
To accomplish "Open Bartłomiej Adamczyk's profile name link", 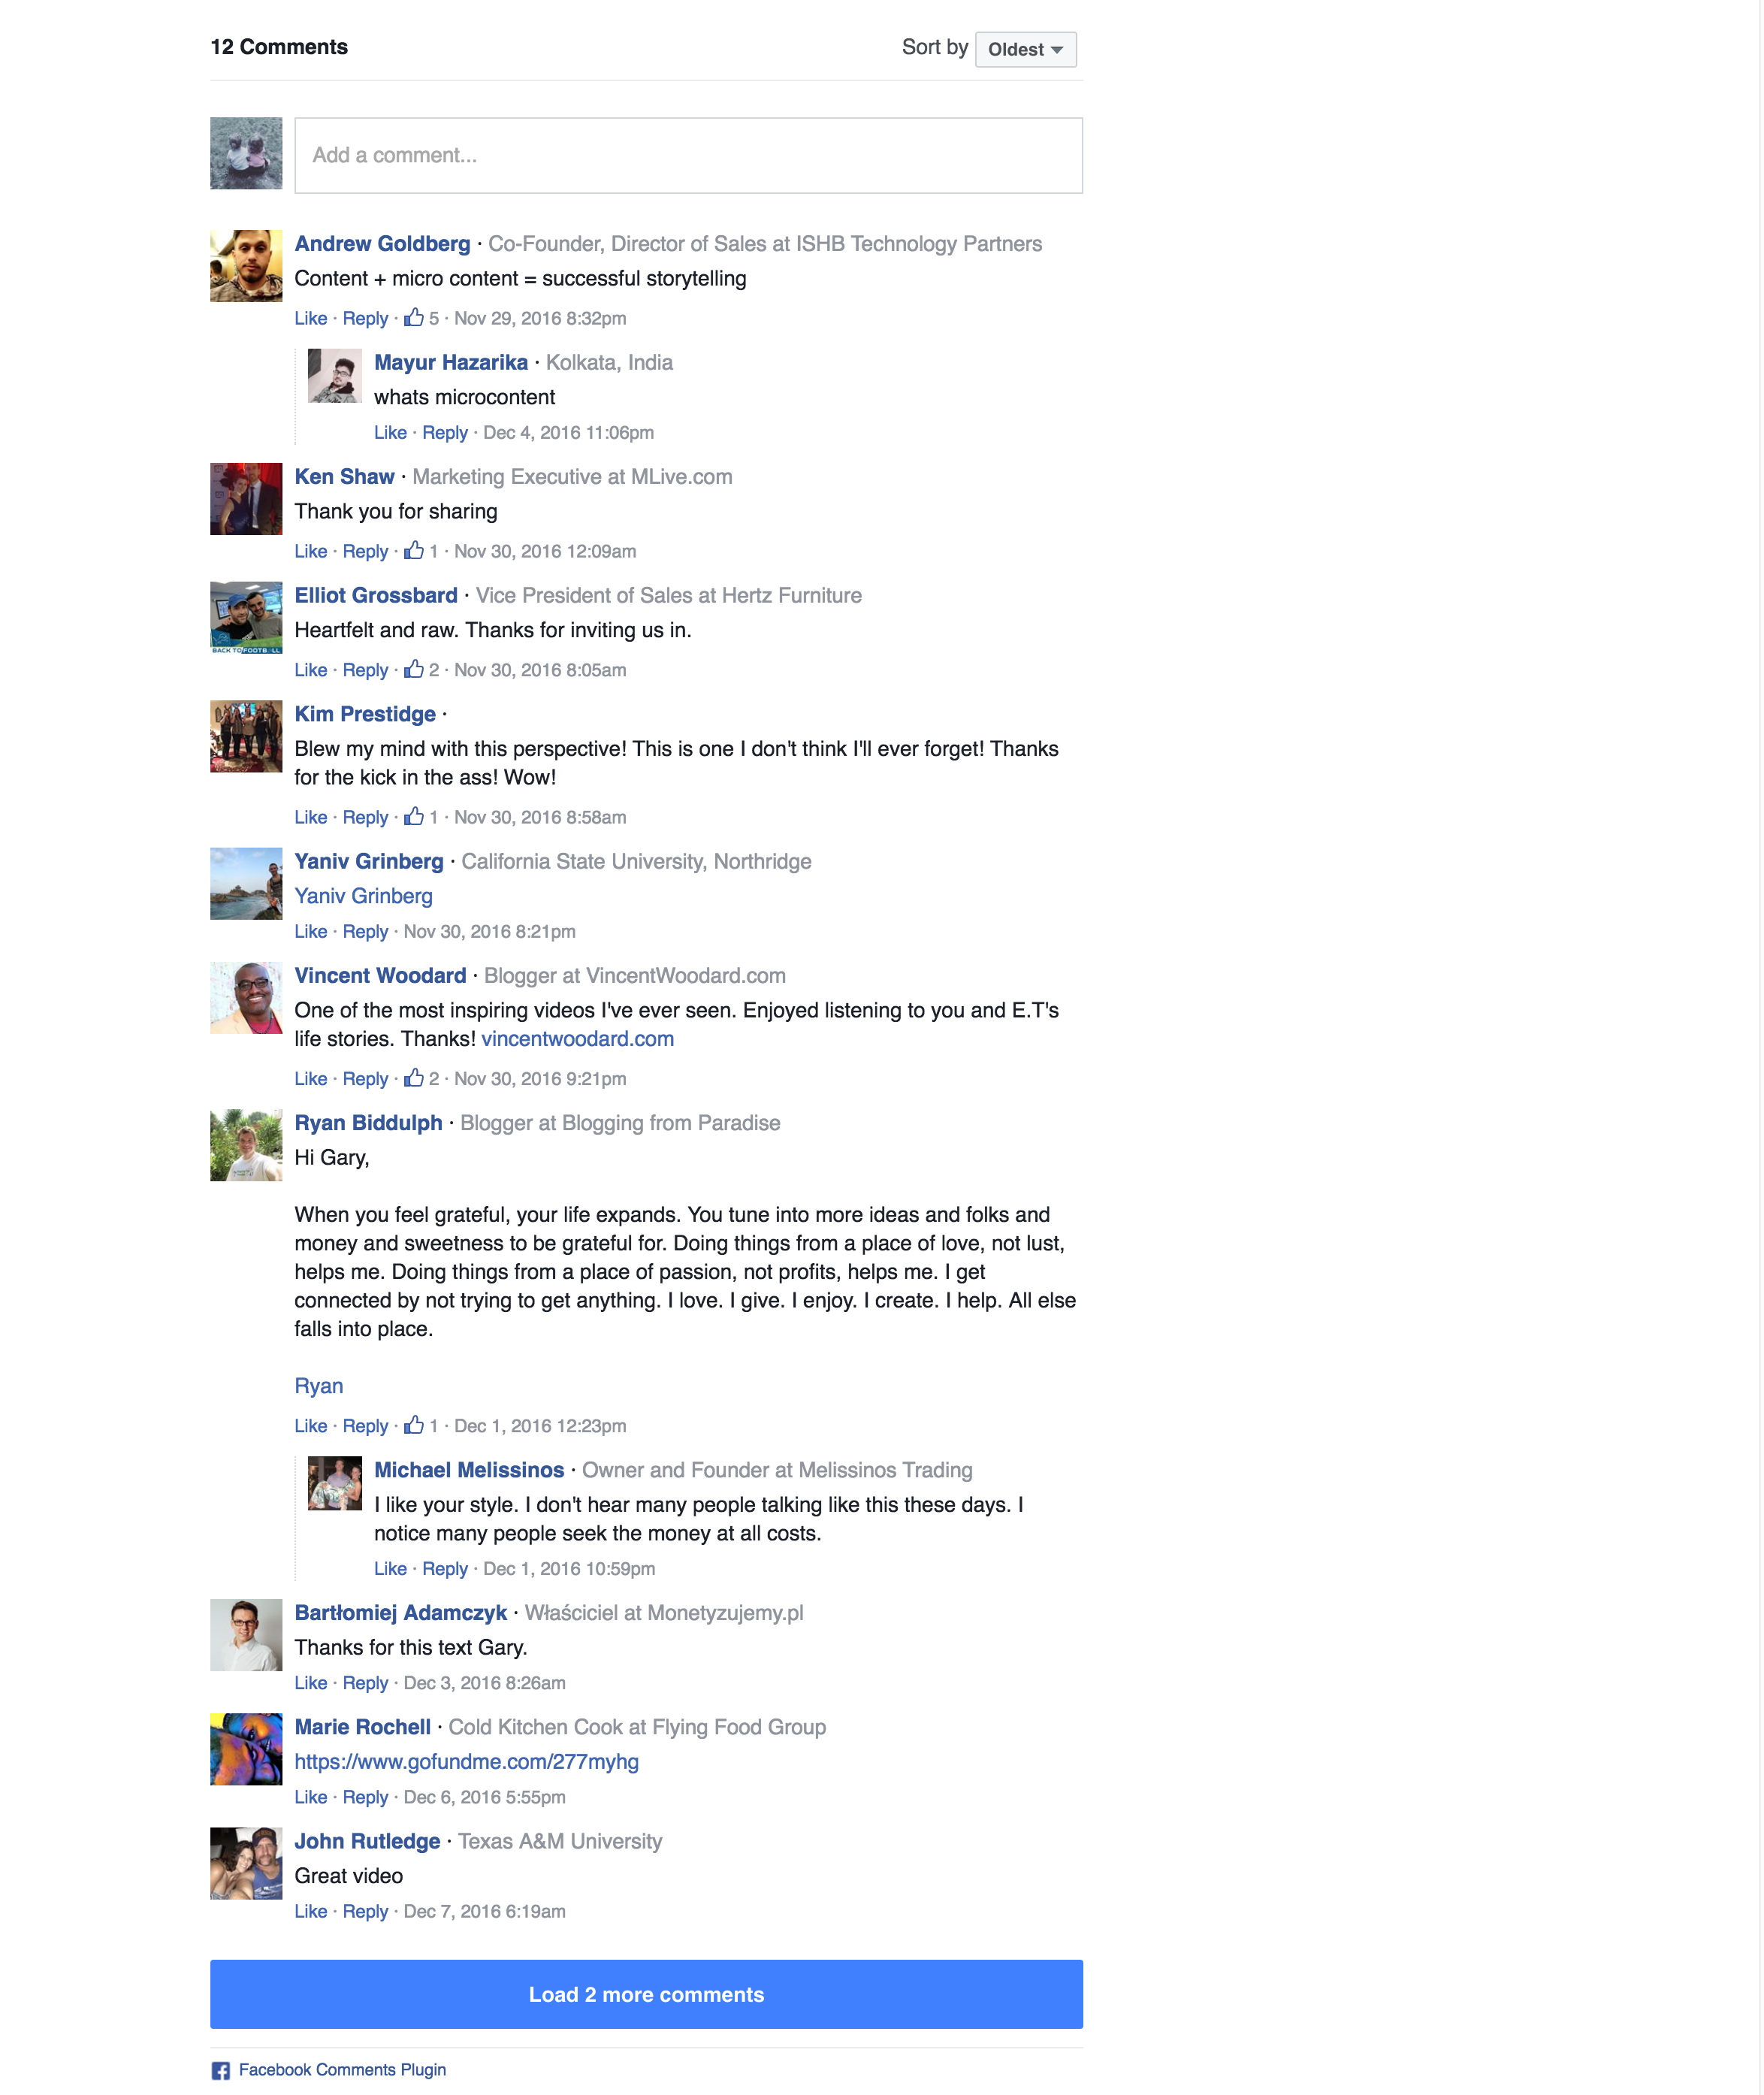I will (400, 1612).
